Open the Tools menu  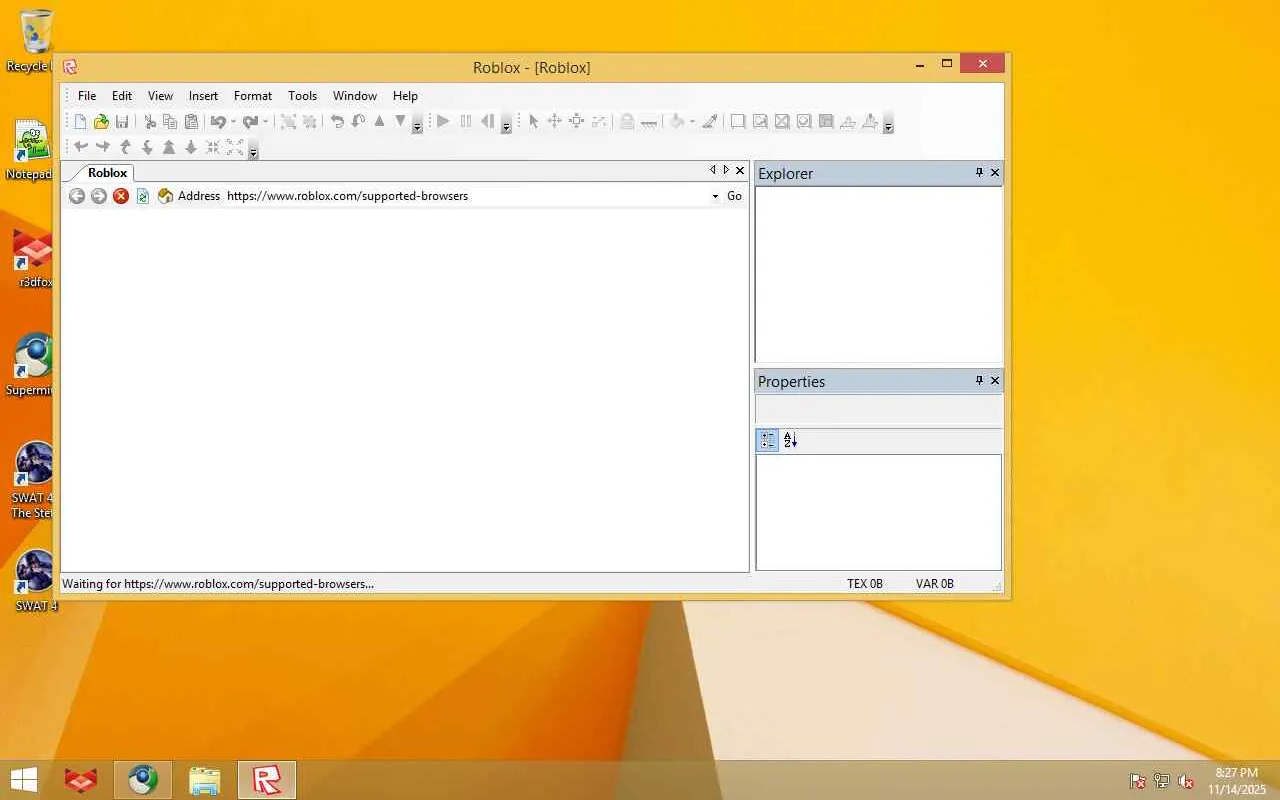click(x=302, y=96)
